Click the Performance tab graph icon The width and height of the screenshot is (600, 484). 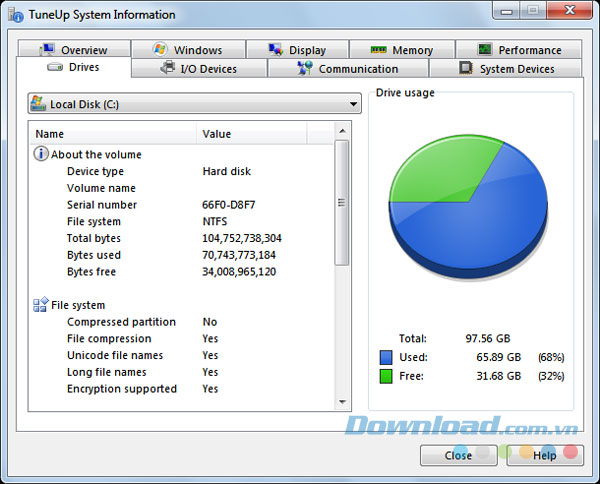485,50
